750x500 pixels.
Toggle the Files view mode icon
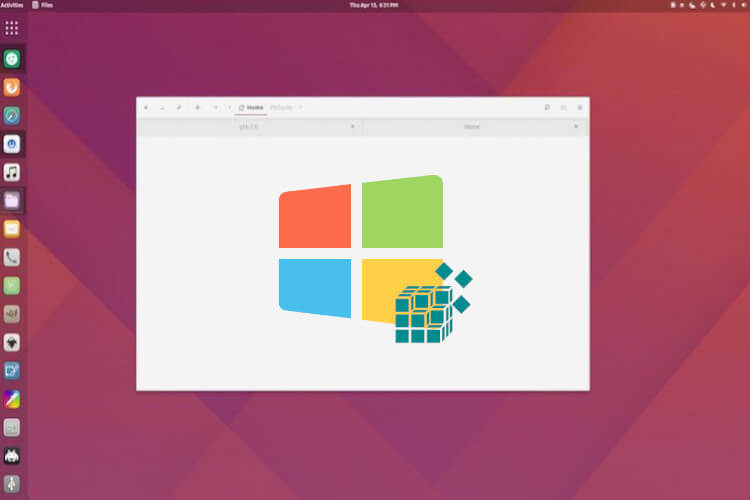point(563,108)
